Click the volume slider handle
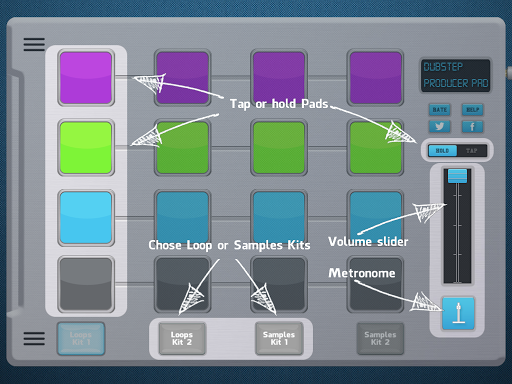 457,176
